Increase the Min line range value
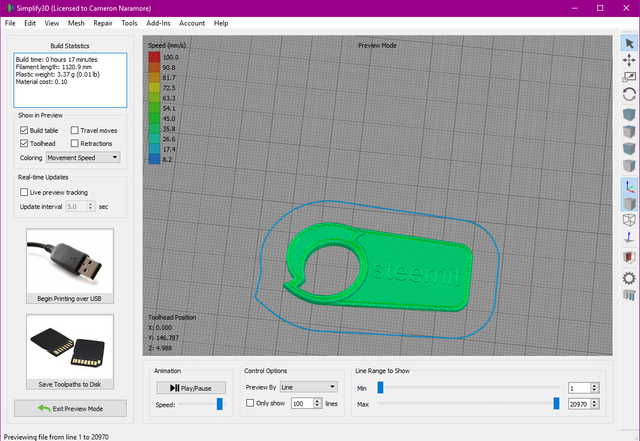The height and width of the screenshot is (441, 640). (595, 385)
